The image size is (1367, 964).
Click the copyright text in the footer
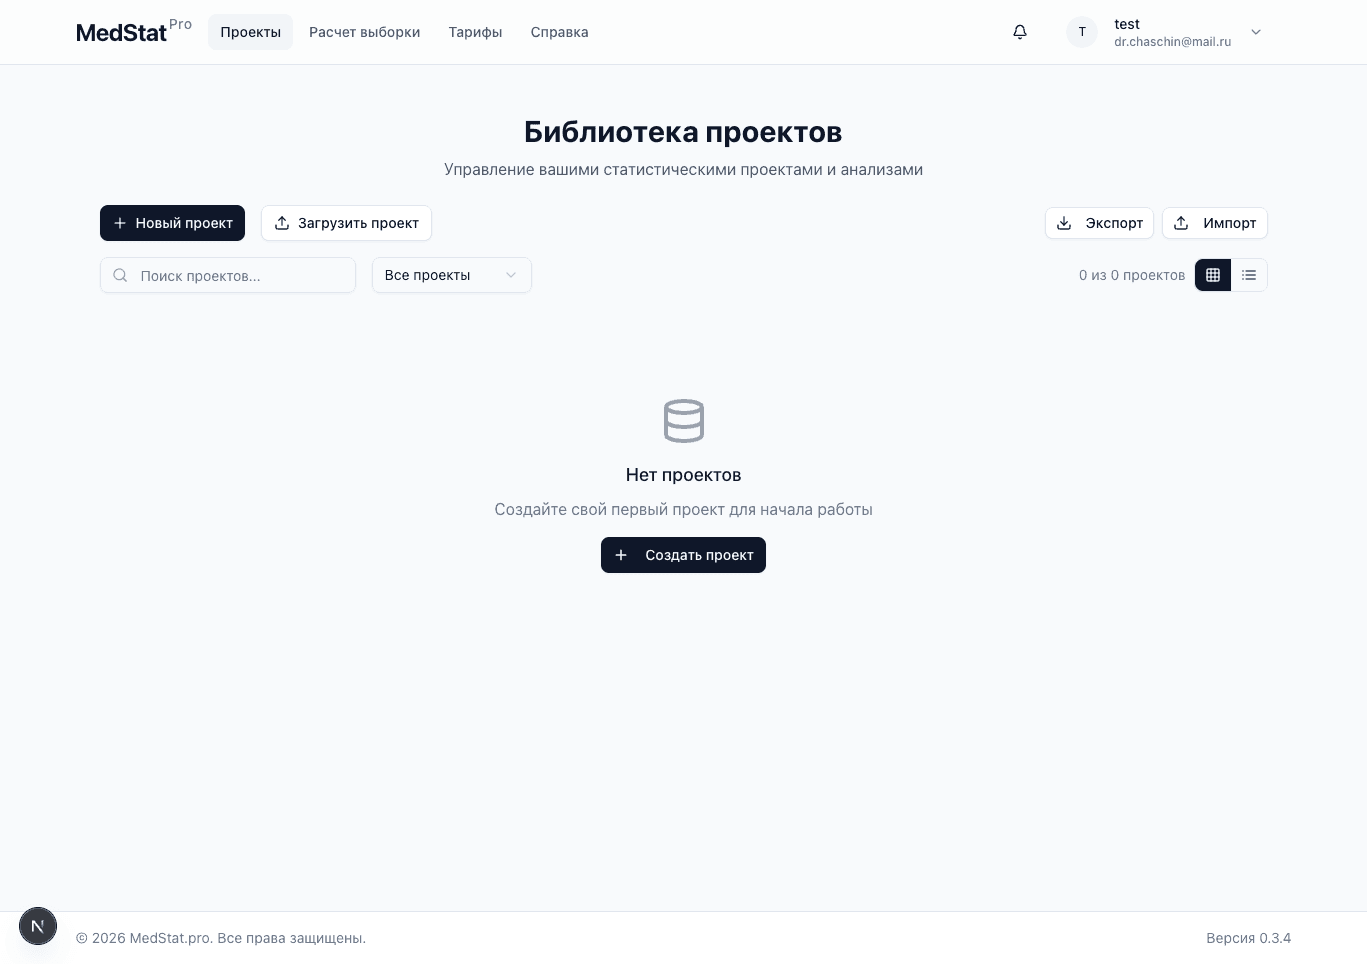(x=221, y=938)
